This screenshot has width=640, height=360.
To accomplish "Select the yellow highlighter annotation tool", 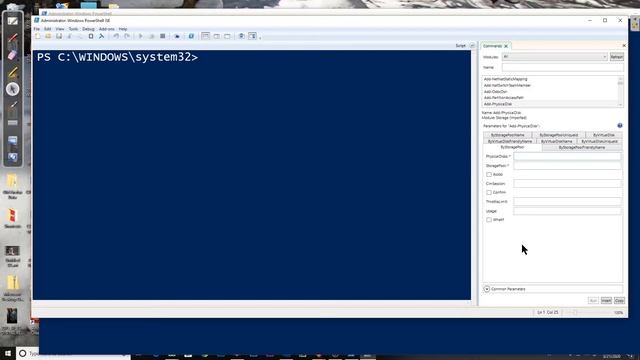I will point(13,73).
